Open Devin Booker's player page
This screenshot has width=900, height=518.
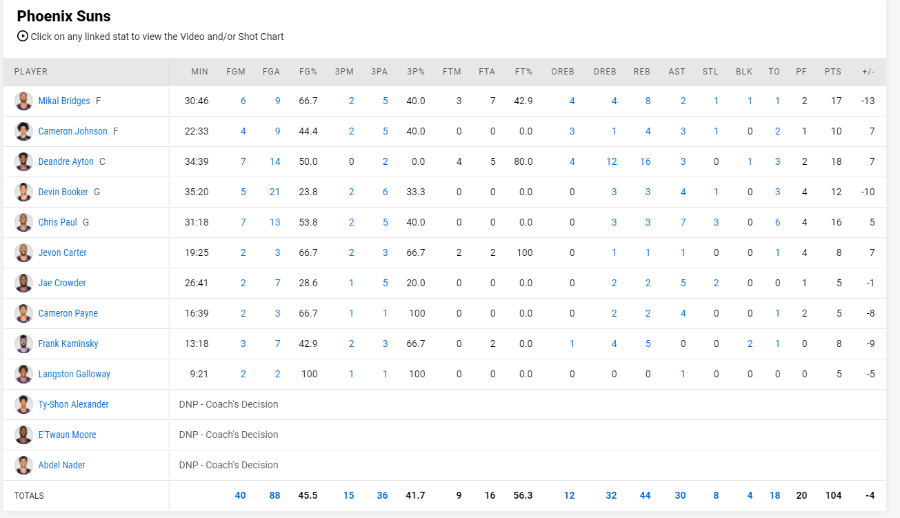(63, 192)
